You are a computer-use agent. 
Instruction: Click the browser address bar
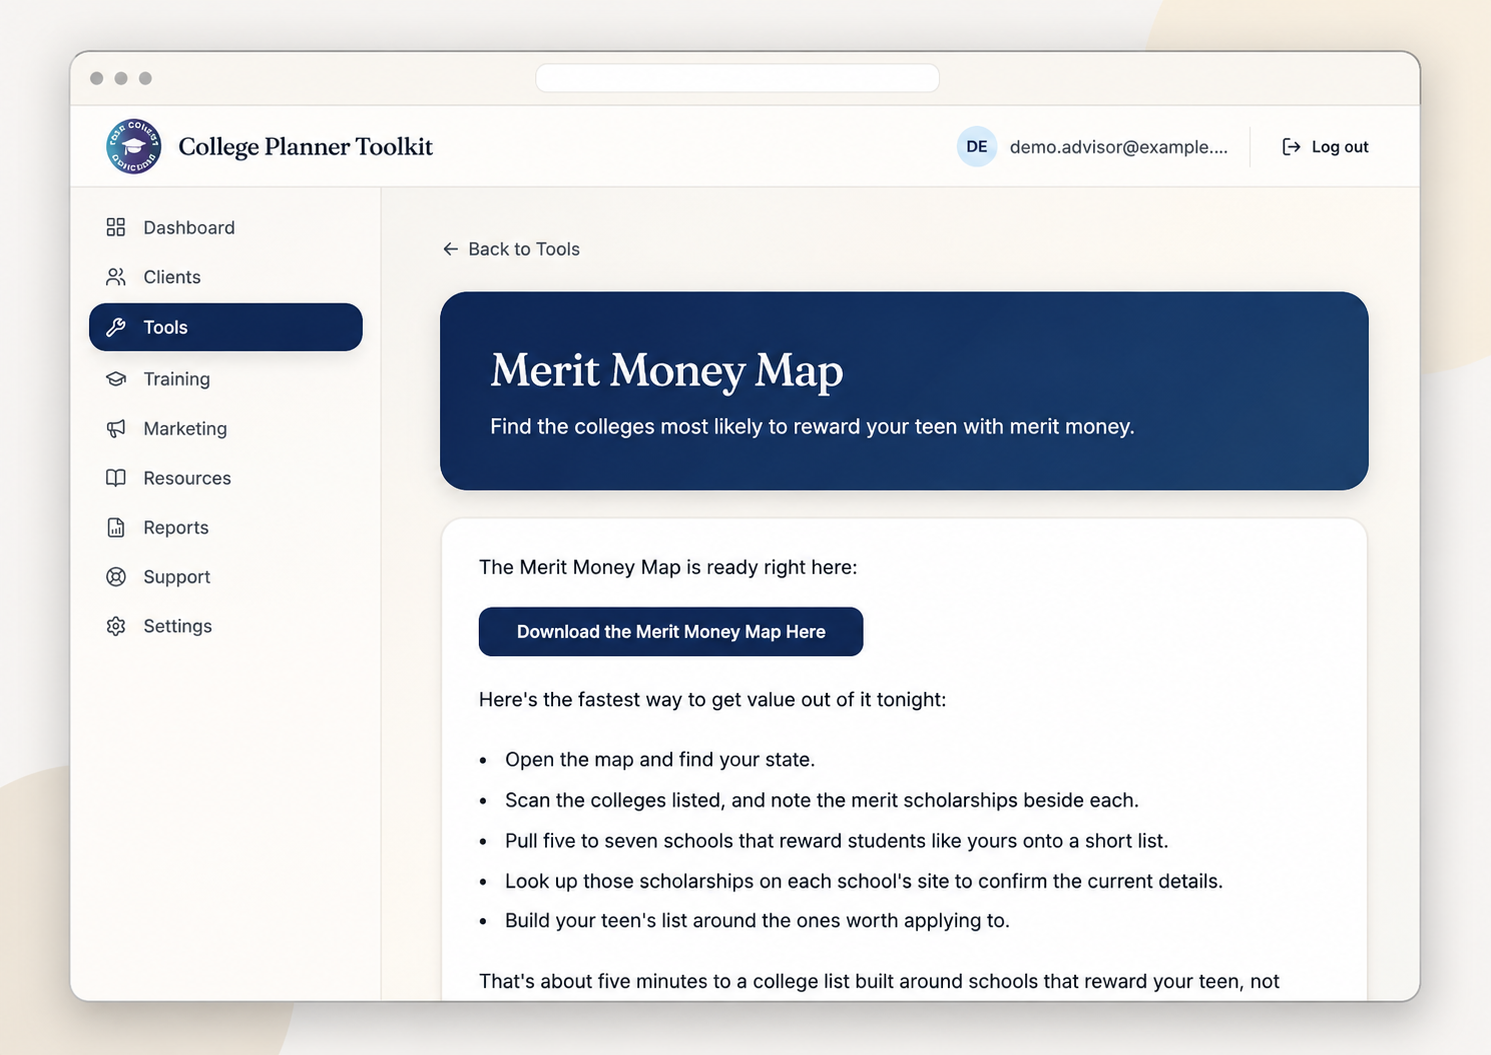point(738,78)
